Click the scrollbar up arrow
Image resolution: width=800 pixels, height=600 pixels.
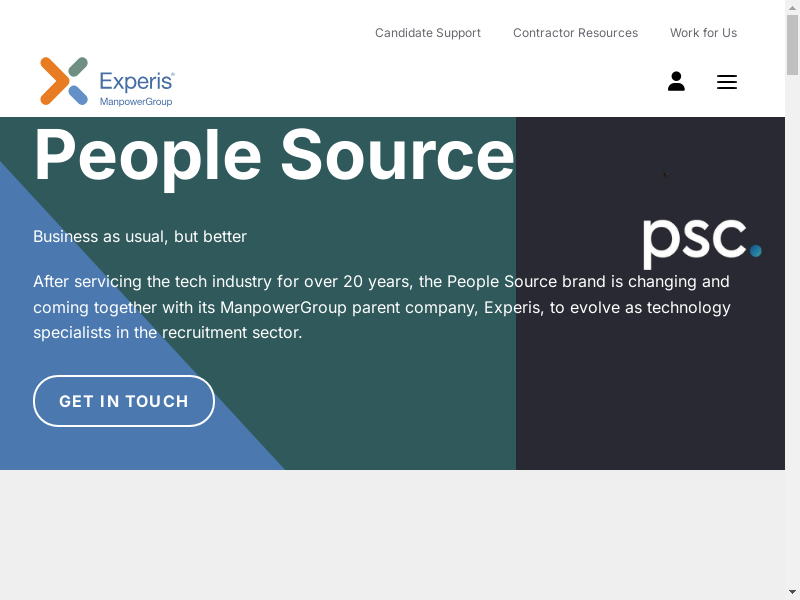point(792,8)
